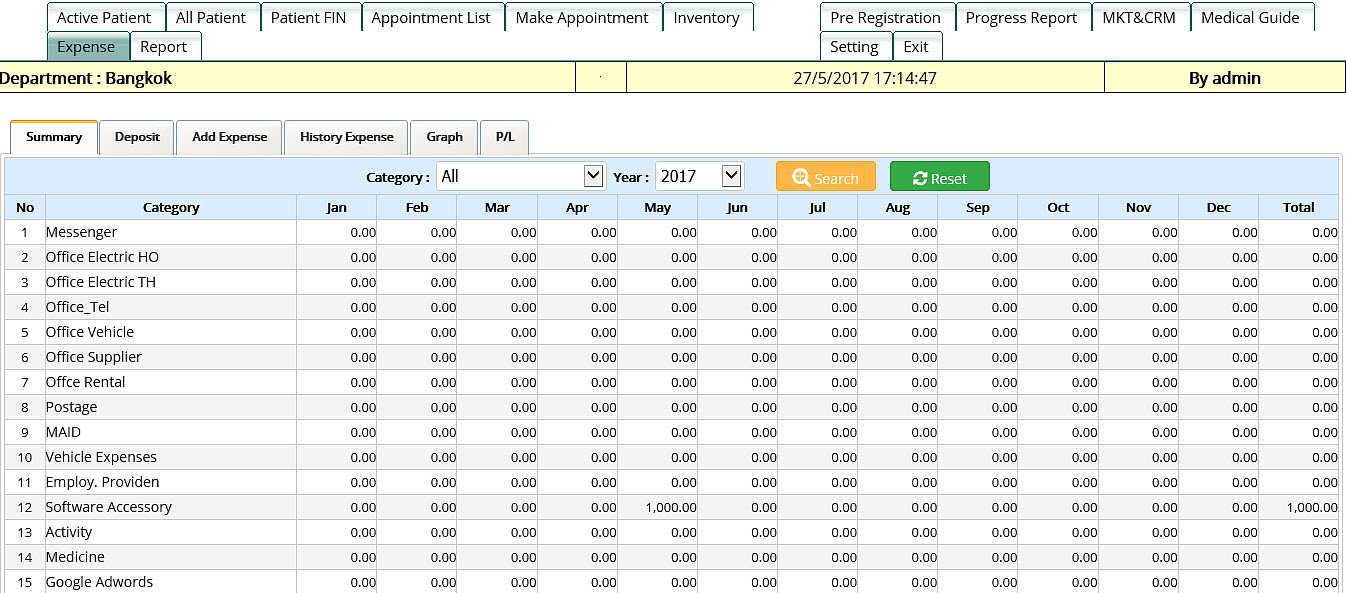Click the Office Electric HO category
1346x593 pixels.
pos(102,257)
